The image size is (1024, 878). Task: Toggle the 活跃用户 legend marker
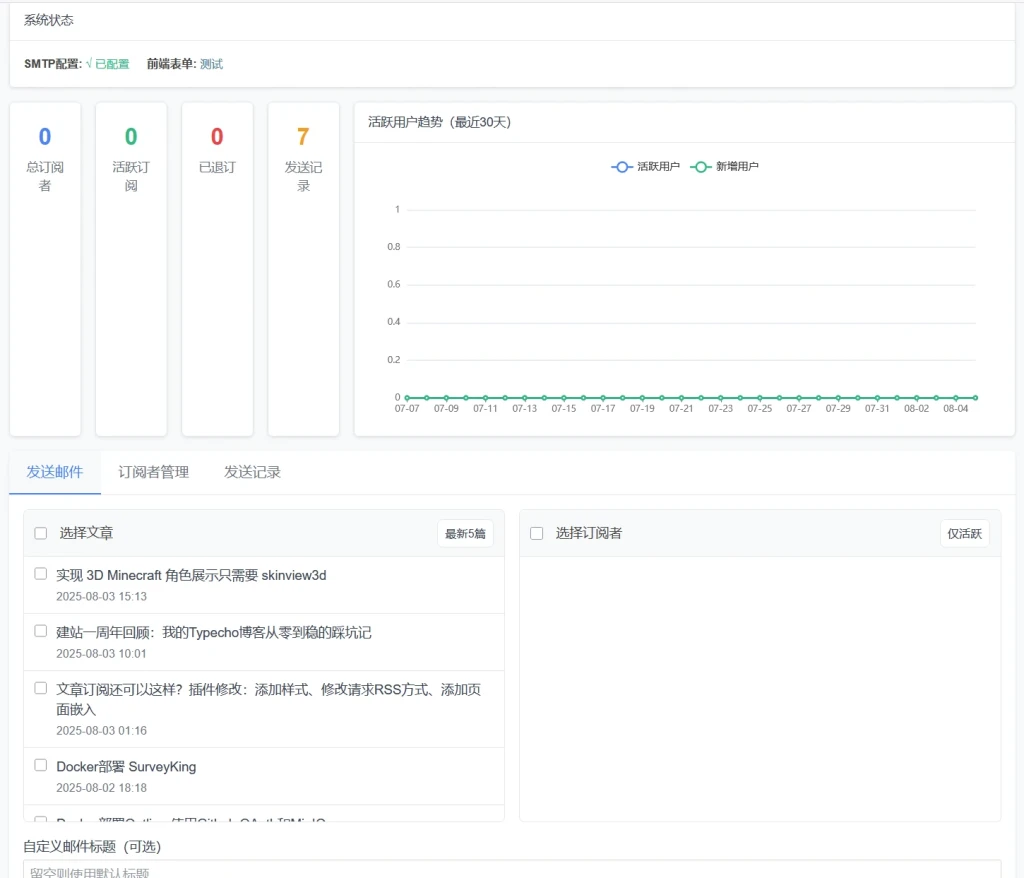coord(622,167)
